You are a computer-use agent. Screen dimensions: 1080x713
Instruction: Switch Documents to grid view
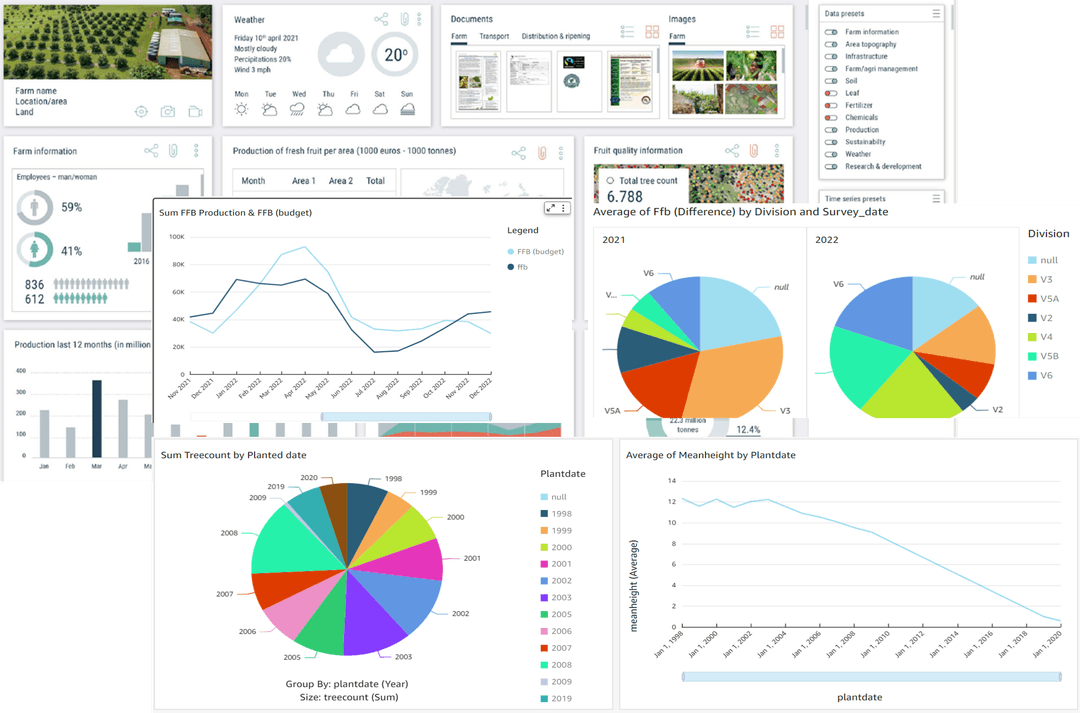pyautogui.click(x=652, y=32)
